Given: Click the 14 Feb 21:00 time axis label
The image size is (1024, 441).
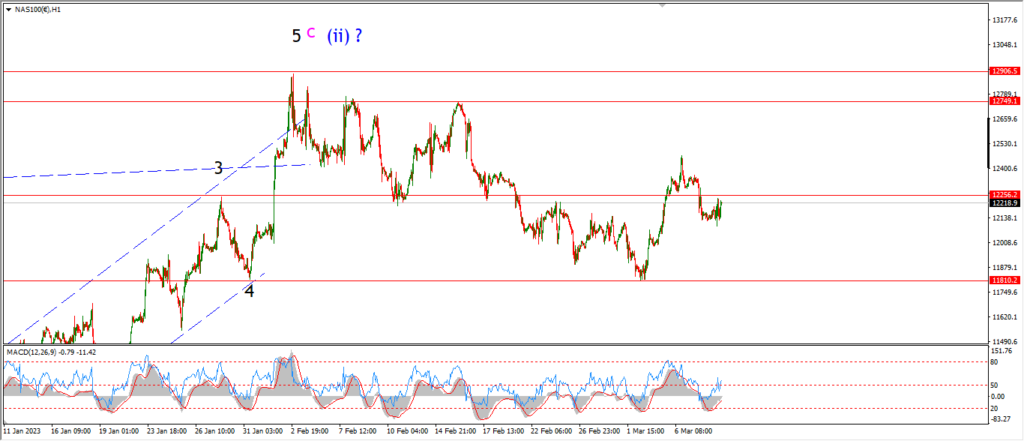Looking at the screenshot, I should [456, 431].
